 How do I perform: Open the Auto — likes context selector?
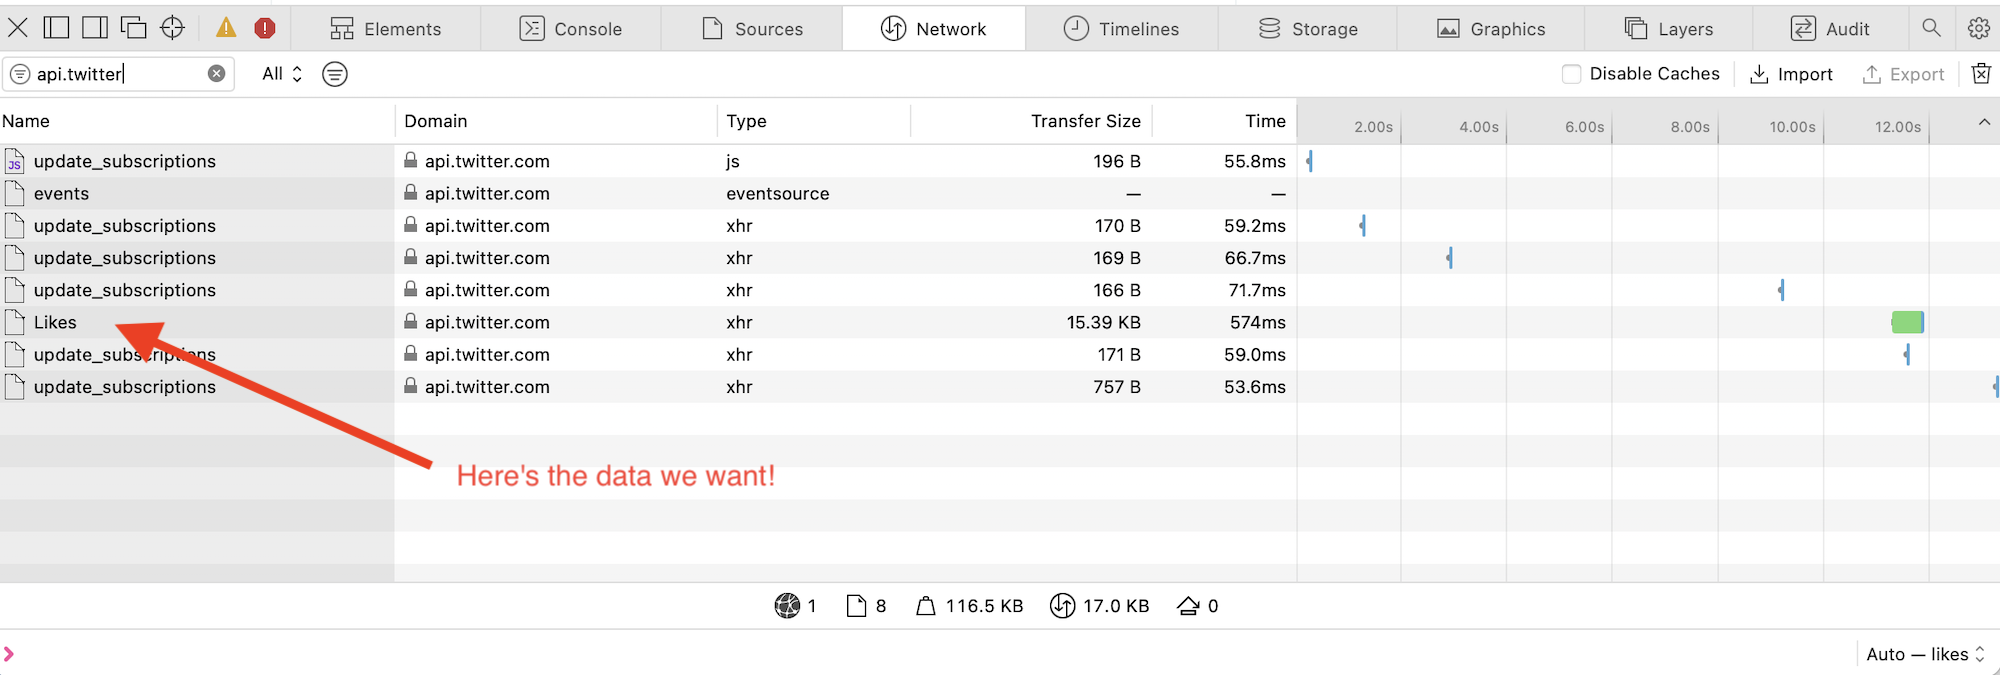tap(1924, 654)
